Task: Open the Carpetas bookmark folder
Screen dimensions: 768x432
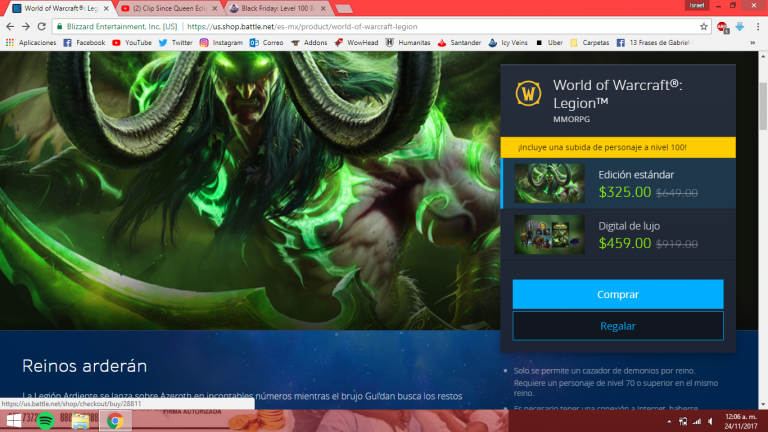Action: (593, 43)
